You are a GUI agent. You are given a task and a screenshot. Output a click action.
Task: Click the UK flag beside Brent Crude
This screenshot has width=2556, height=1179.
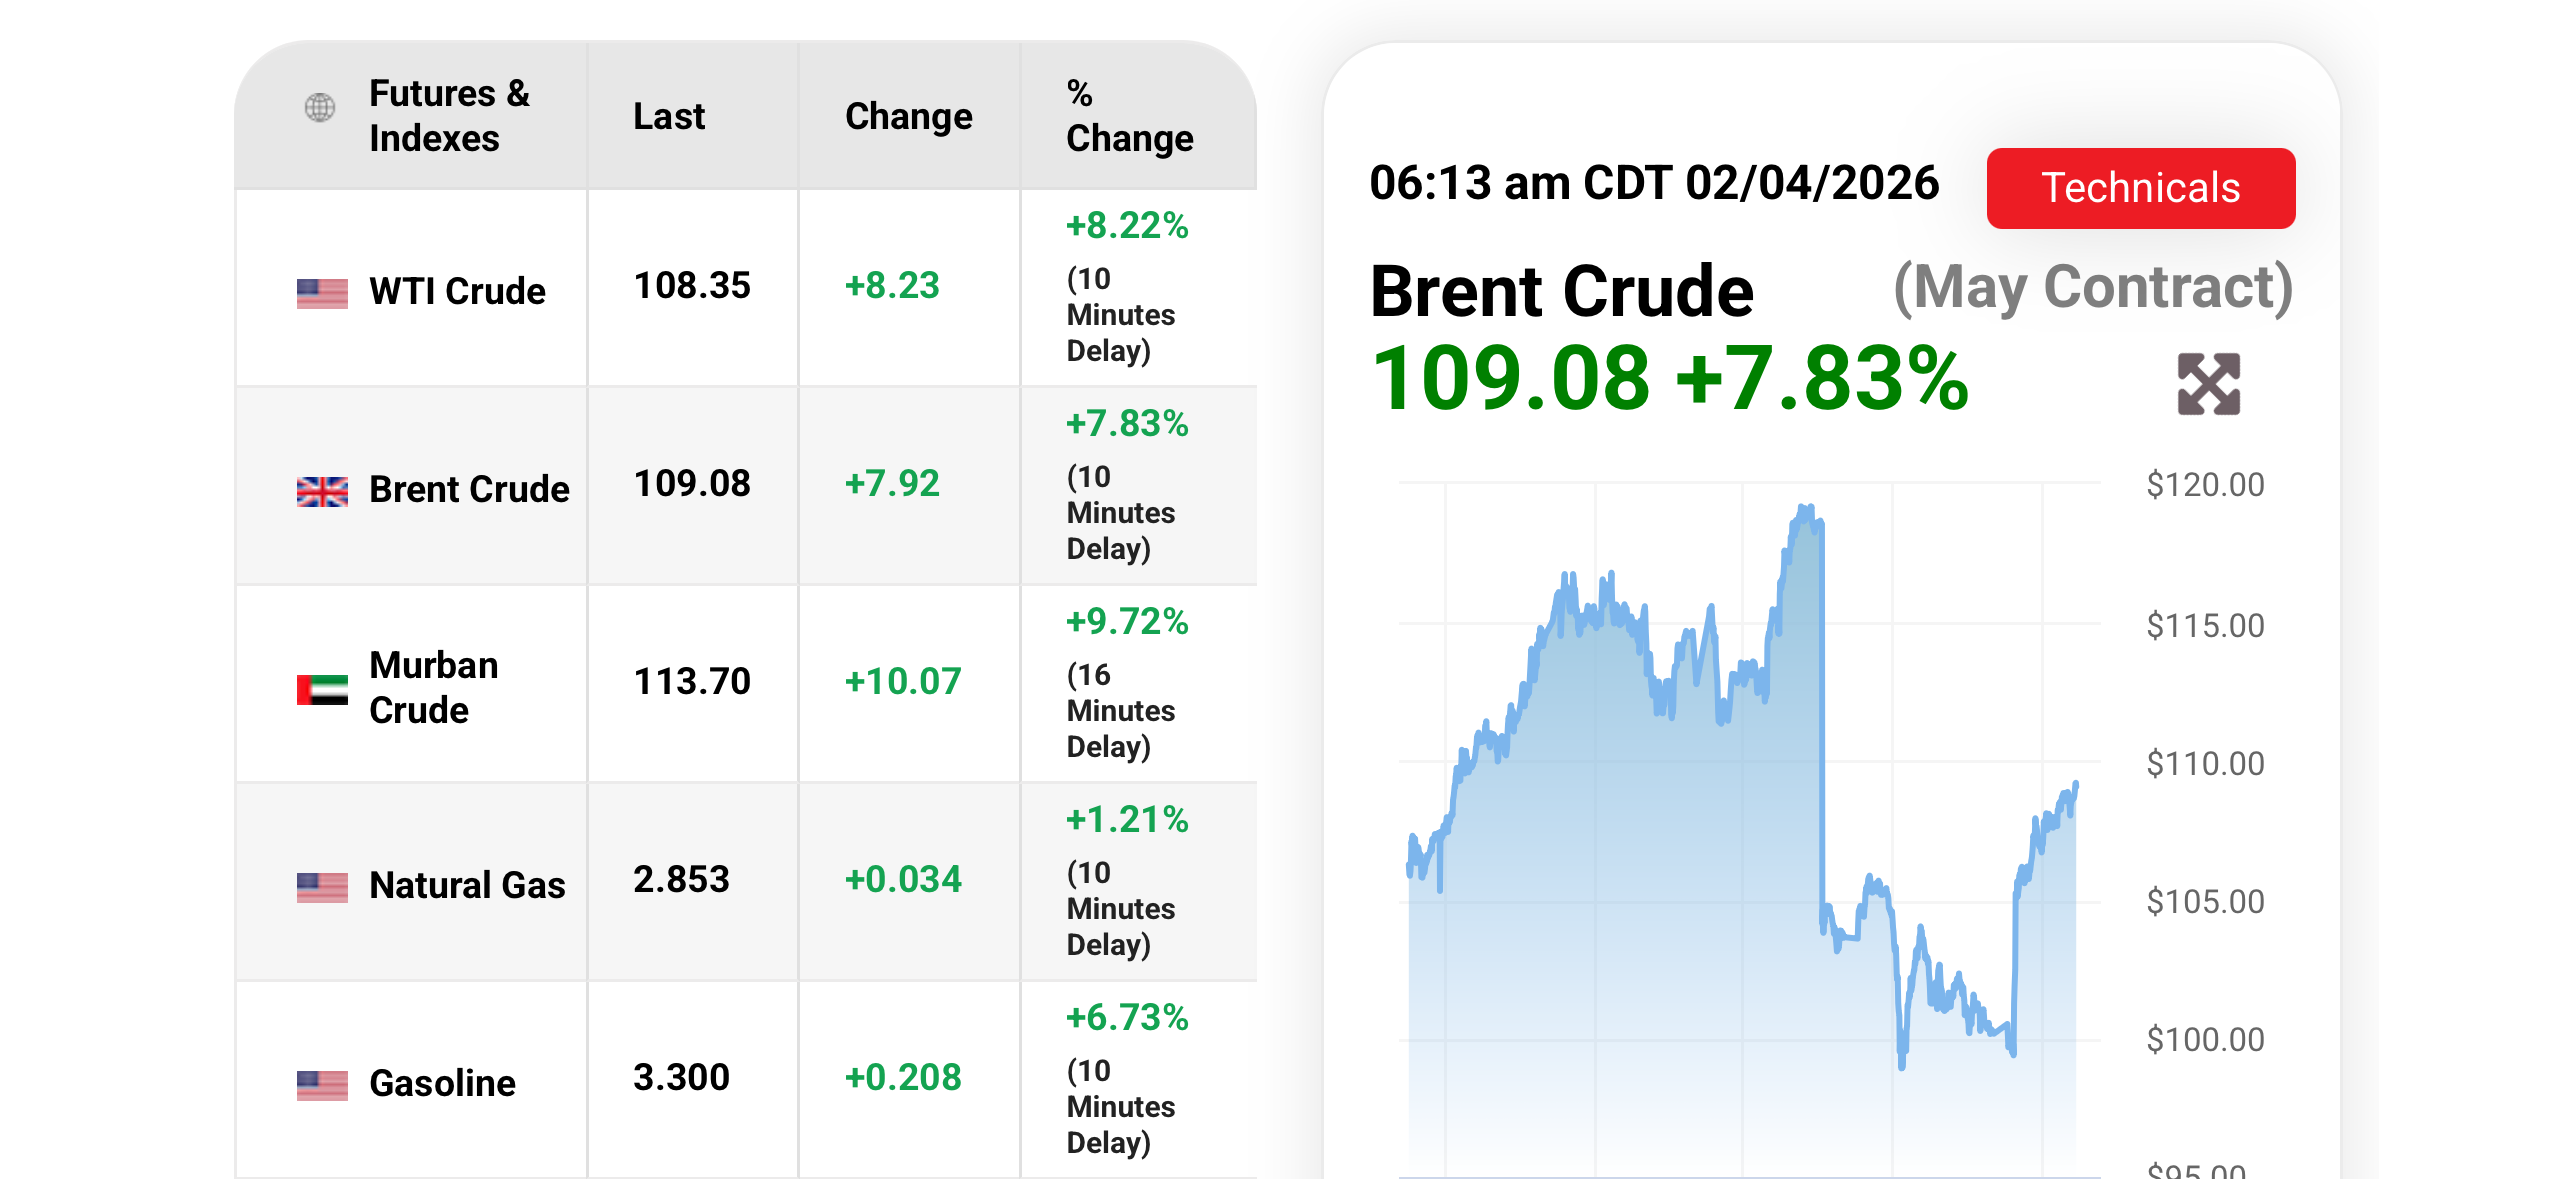pos(322,491)
